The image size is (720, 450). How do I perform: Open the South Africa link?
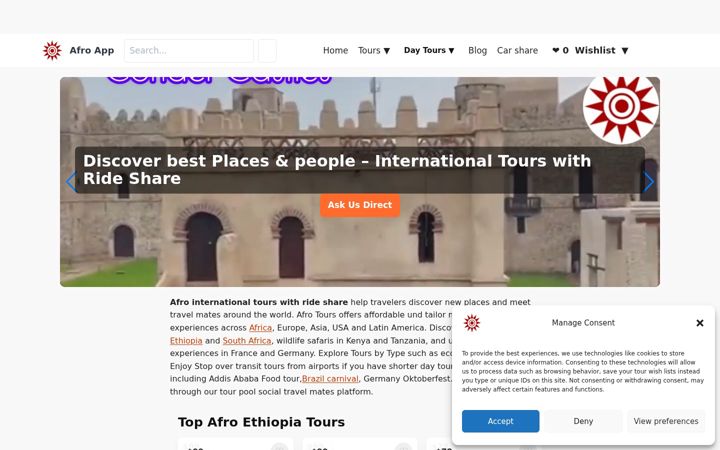point(247,341)
